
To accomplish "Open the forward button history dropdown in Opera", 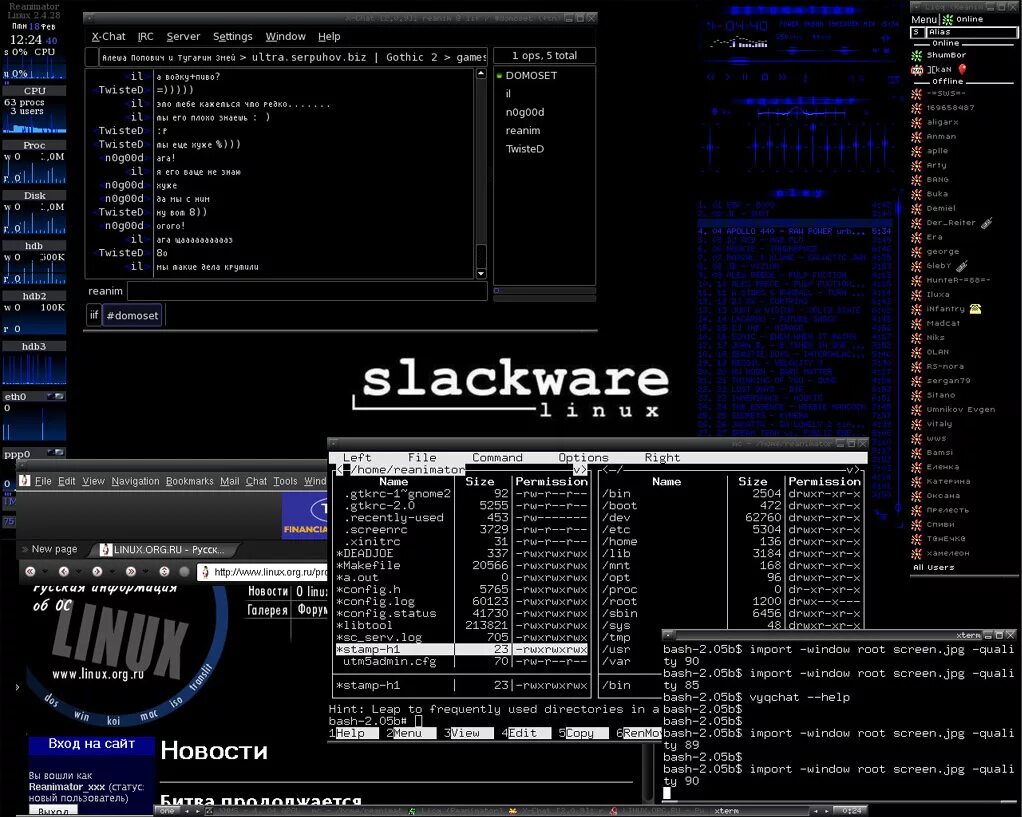I will click(x=112, y=572).
